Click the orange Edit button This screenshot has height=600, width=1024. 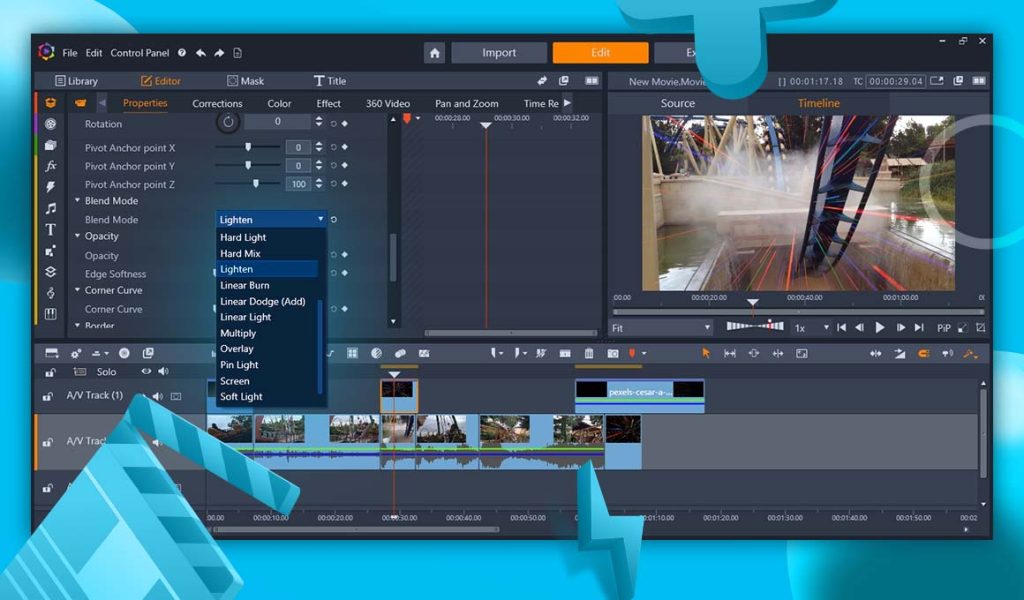pyautogui.click(x=600, y=53)
